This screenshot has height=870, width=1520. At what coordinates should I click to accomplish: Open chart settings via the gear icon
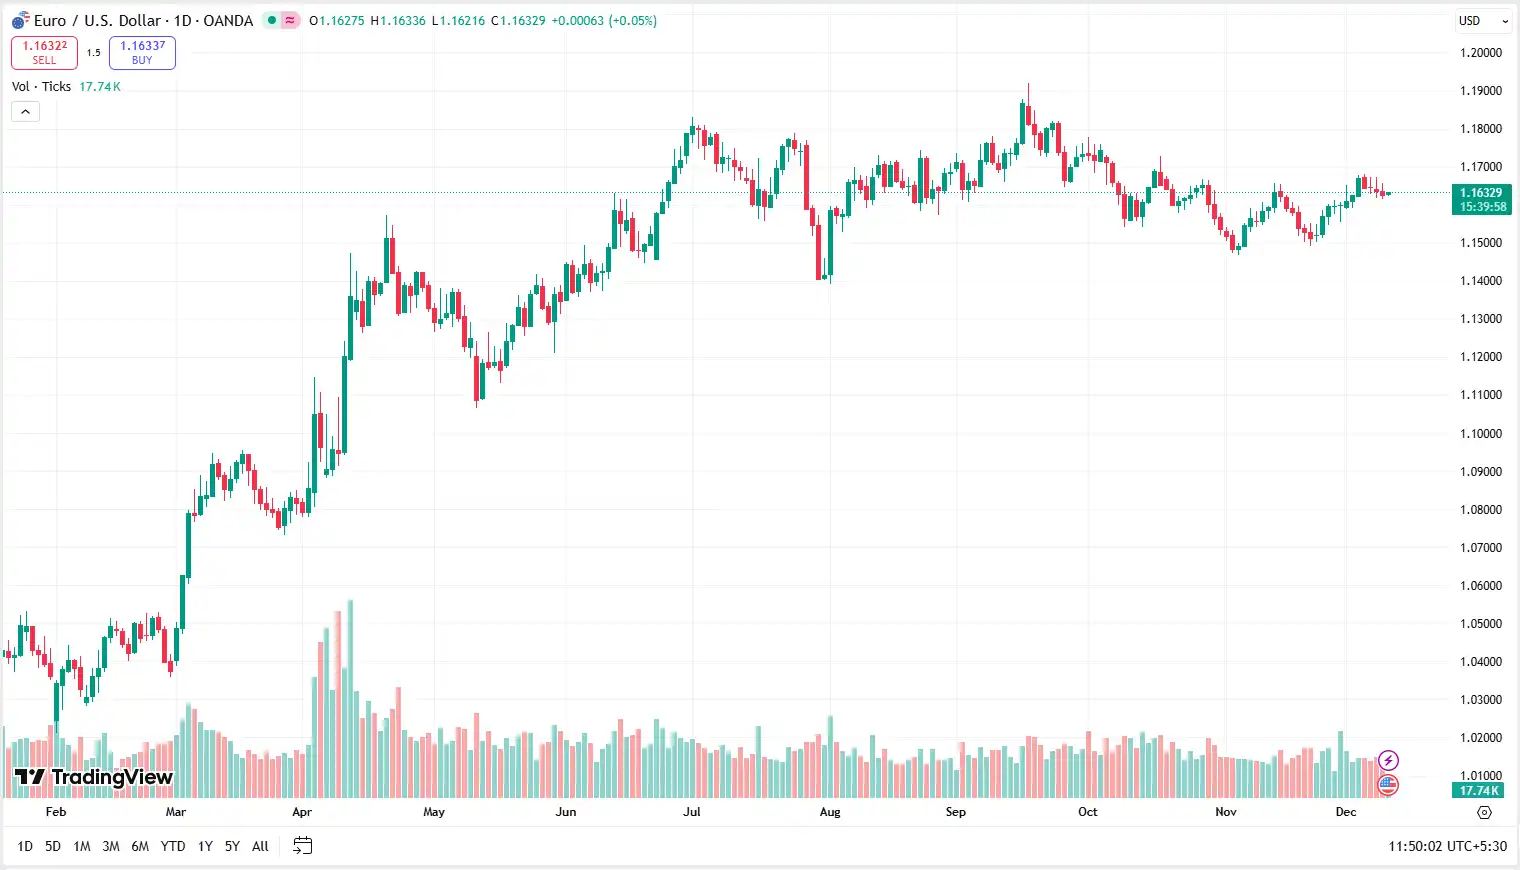click(x=1484, y=812)
